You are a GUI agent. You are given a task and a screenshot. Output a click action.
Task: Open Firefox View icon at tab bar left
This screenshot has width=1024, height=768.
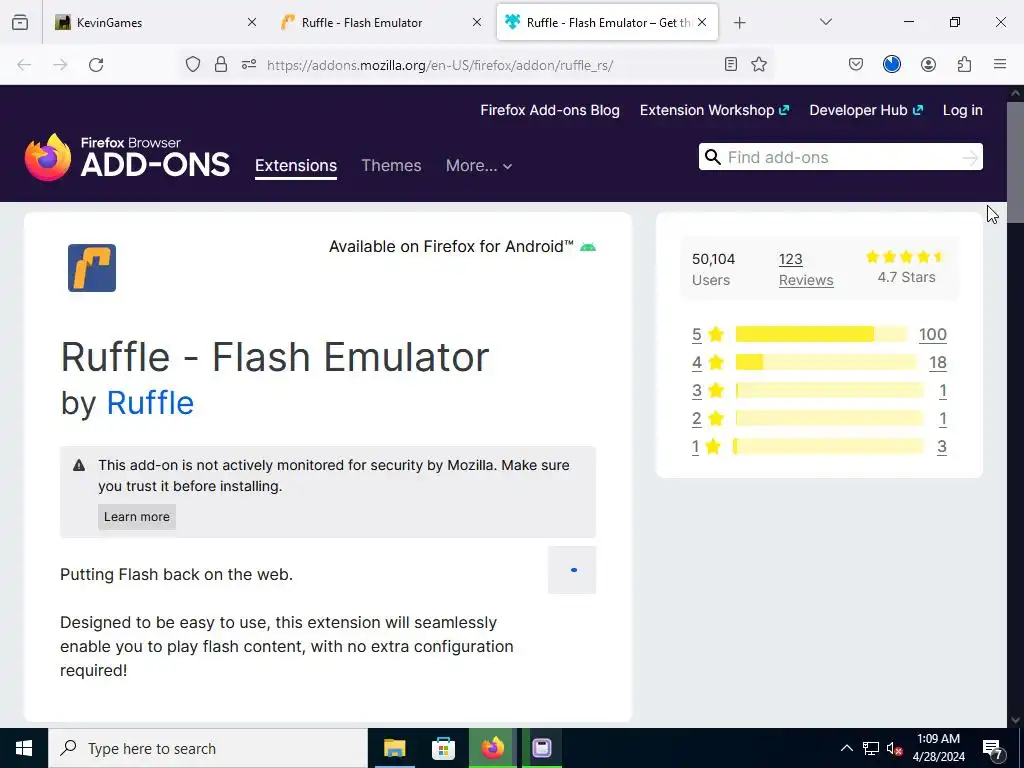click(x=20, y=22)
